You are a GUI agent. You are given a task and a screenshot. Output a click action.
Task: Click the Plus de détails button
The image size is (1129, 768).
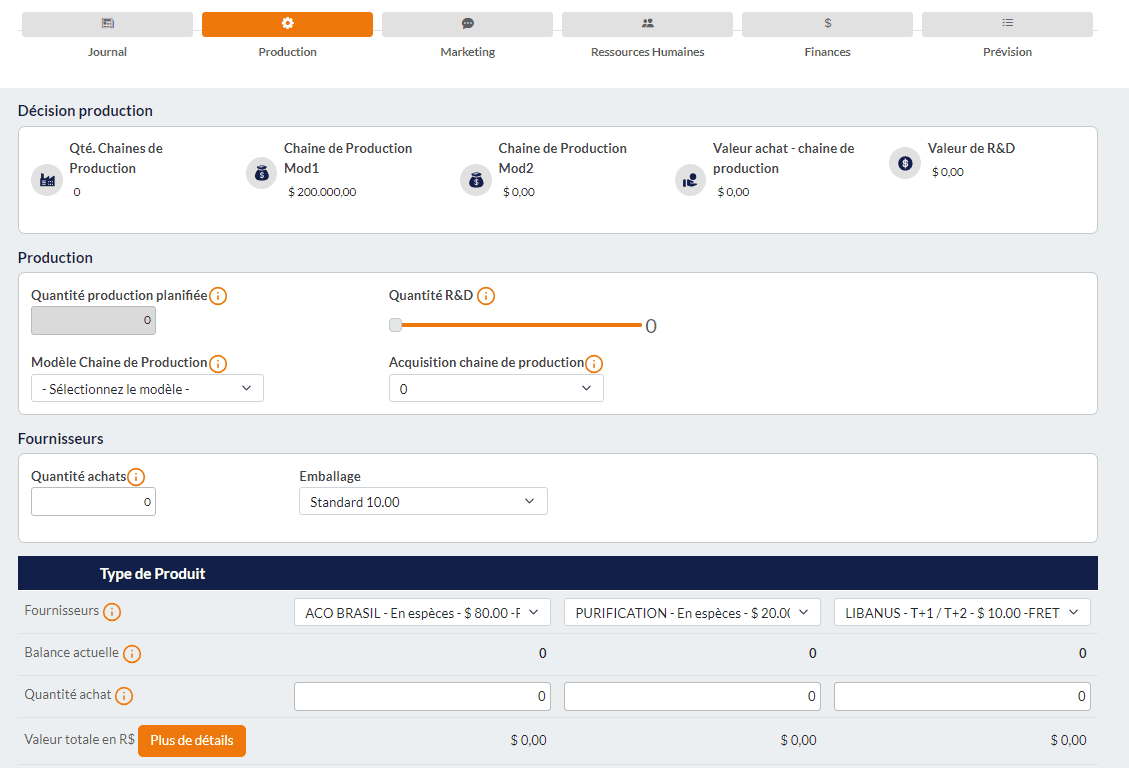(x=191, y=741)
